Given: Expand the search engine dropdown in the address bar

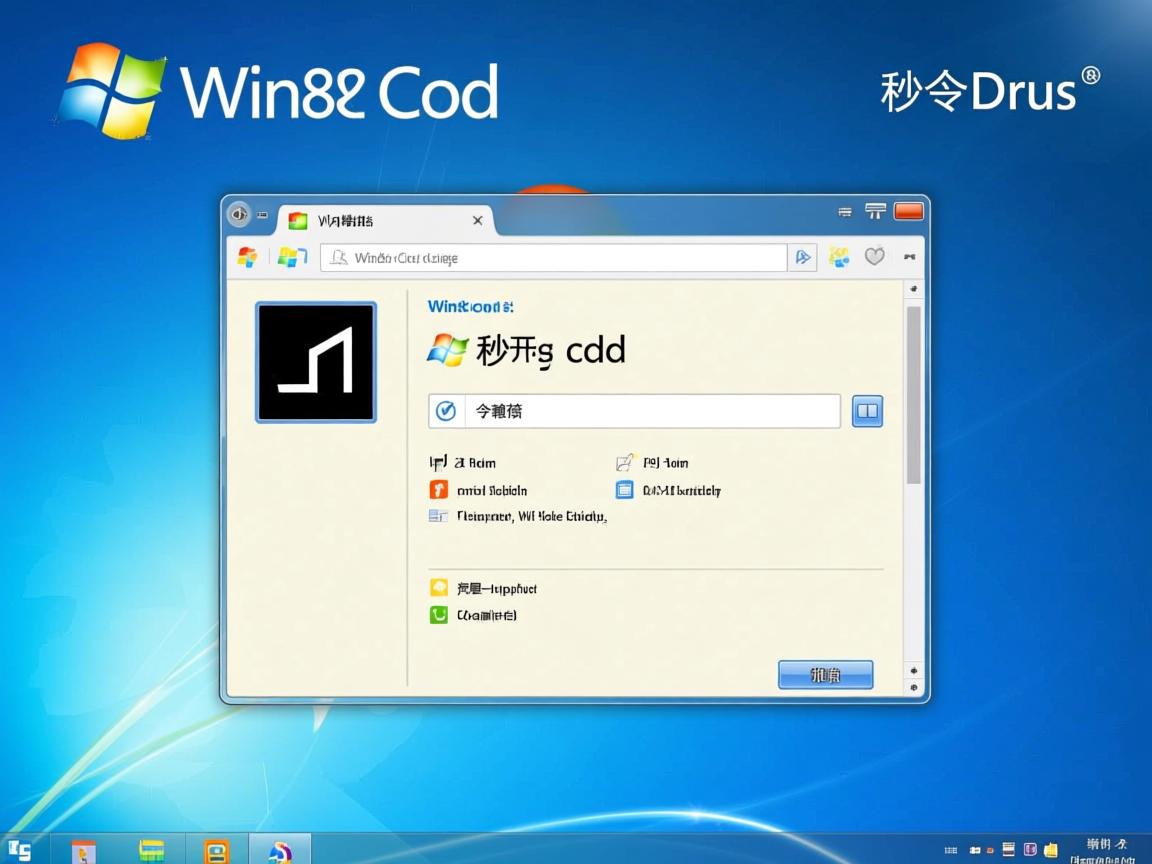Looking at the screenshot, I should point(802,257).
